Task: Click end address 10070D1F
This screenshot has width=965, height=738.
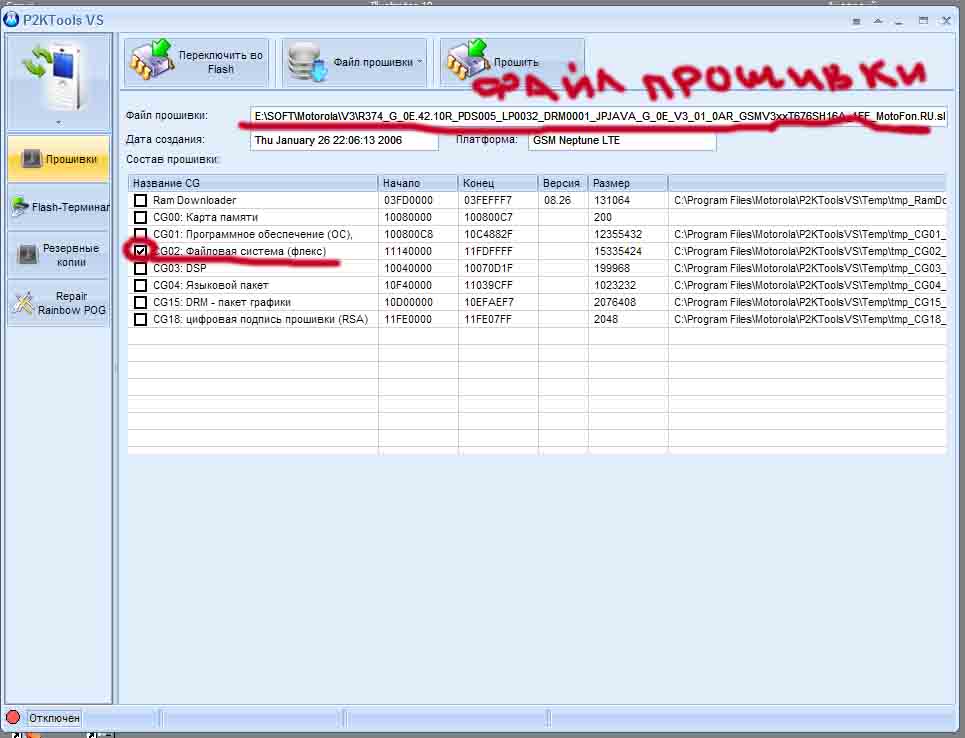Action: [x=488, y=268]
